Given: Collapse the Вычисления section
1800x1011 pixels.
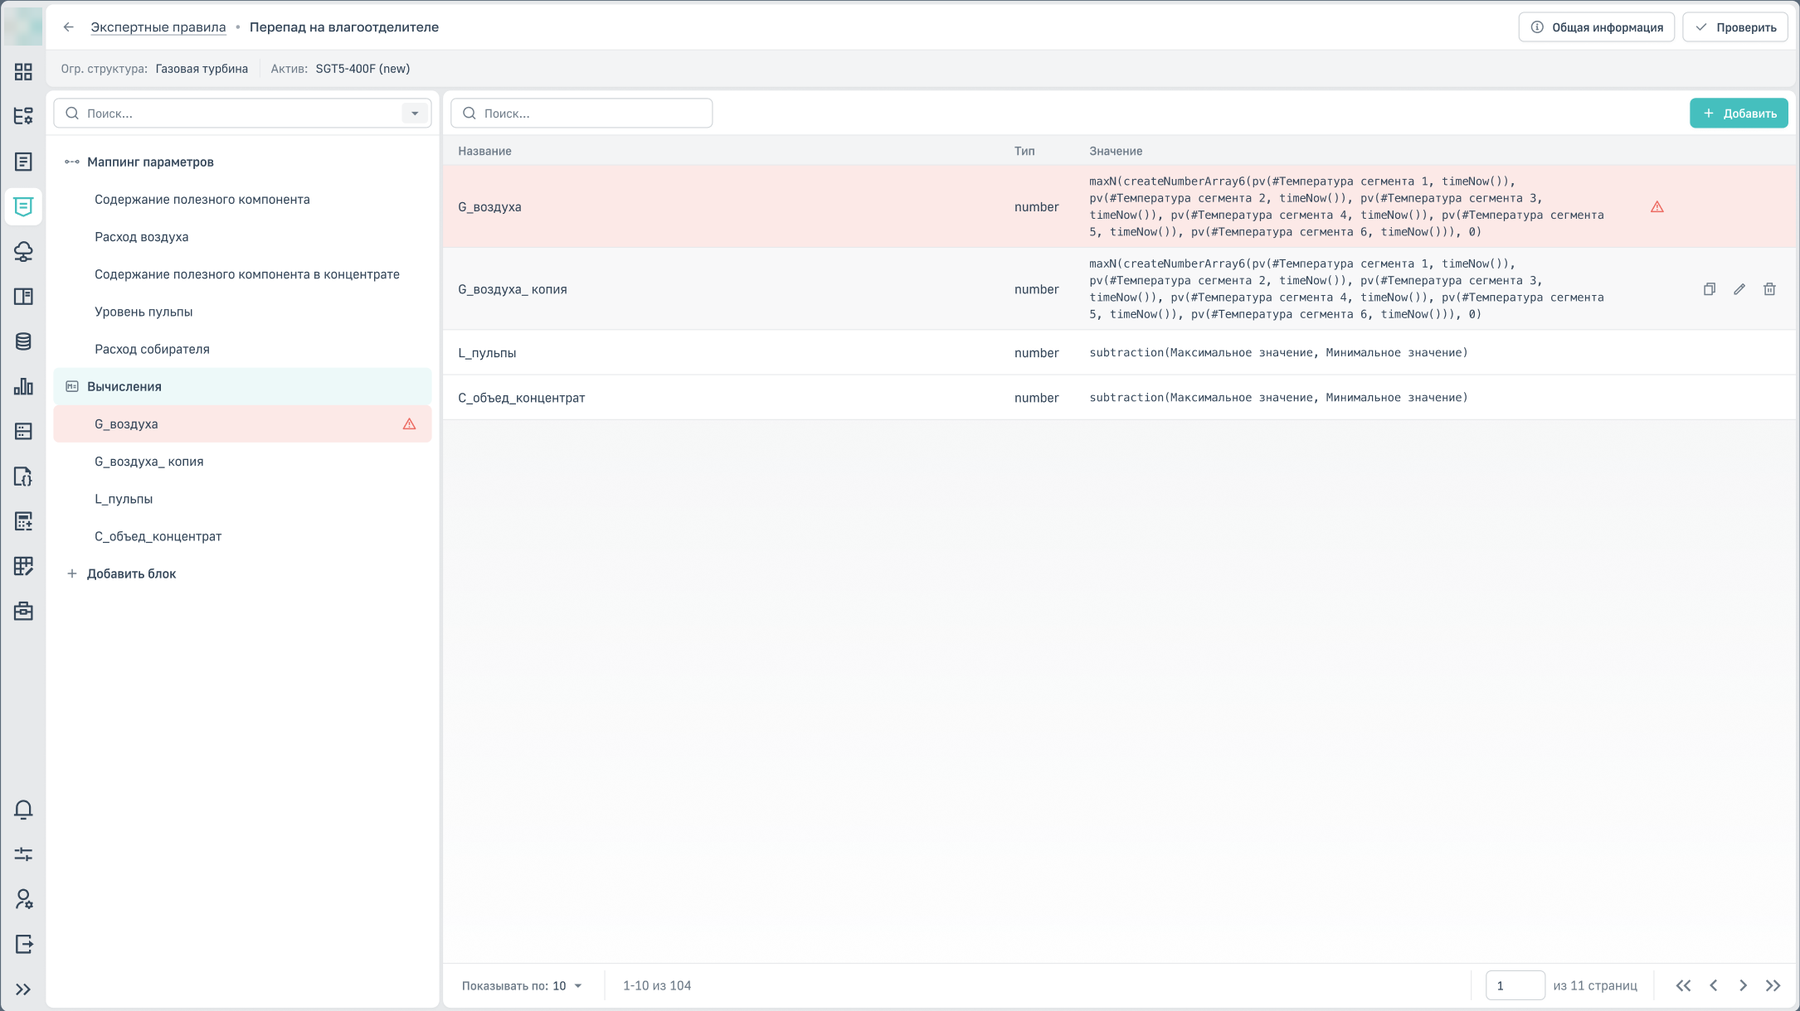Looking at the screenshot, I should pos(72,386).
